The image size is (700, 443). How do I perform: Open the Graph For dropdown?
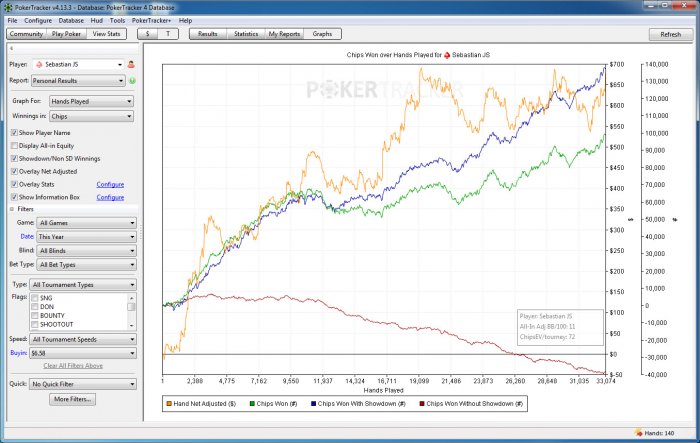tap(91, 101)
